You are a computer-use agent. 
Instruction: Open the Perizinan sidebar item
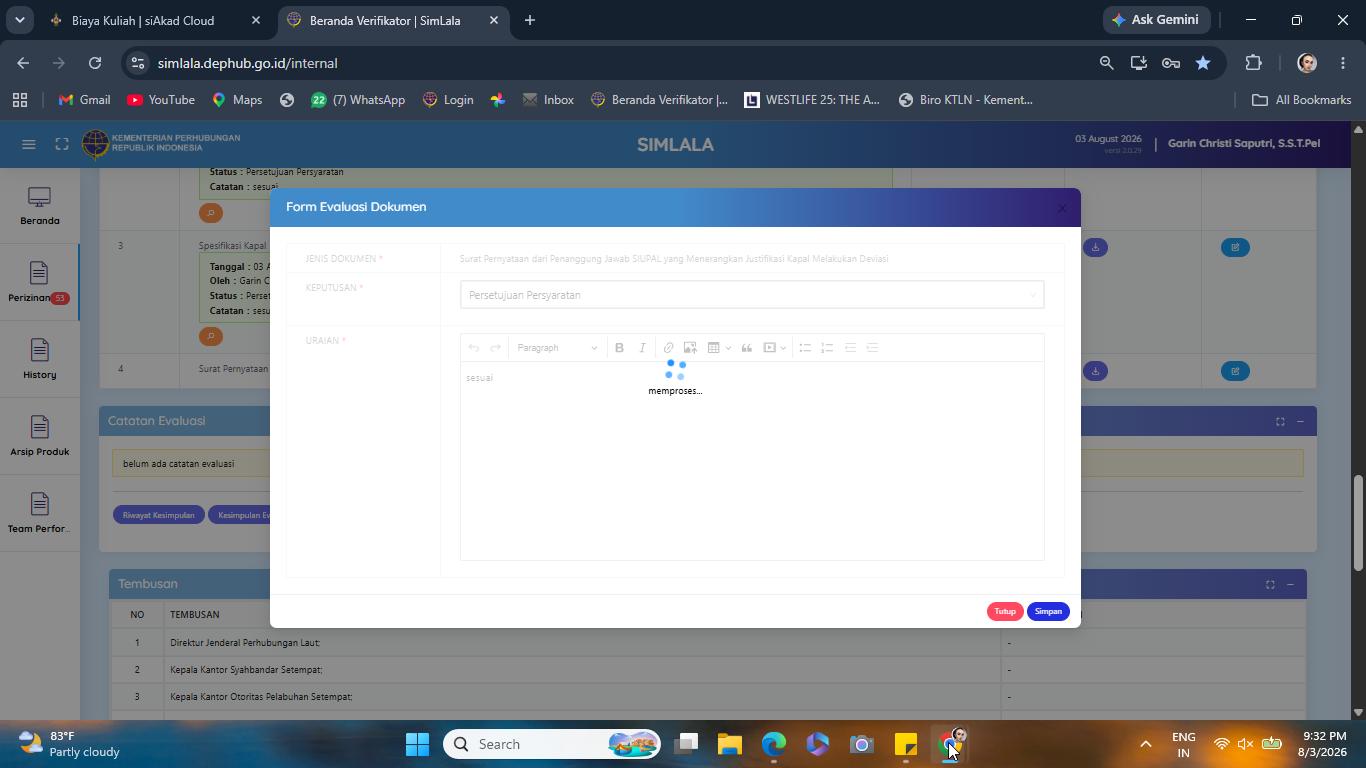tap(39, 283)
